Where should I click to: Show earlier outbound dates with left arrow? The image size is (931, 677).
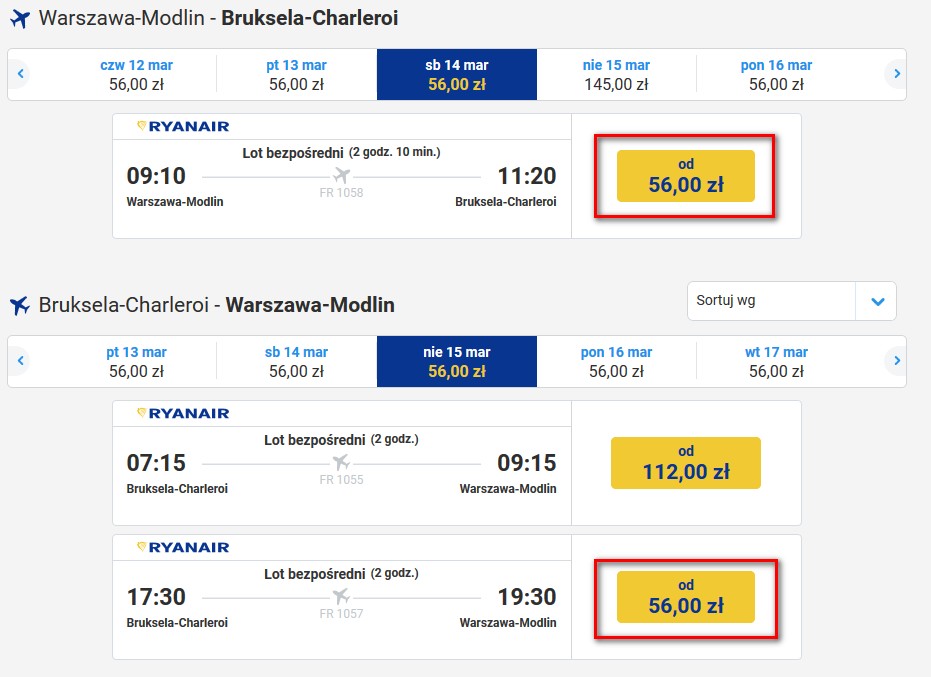pyautogui.click(x=21, y=74)
